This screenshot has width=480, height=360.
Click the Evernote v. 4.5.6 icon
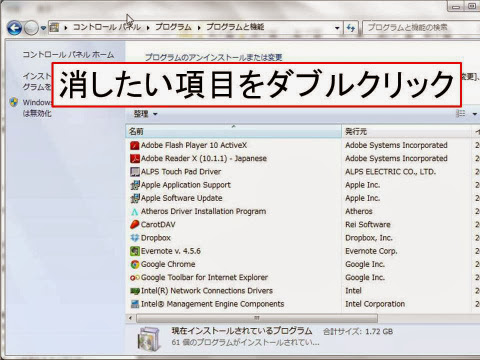[135, 251]
